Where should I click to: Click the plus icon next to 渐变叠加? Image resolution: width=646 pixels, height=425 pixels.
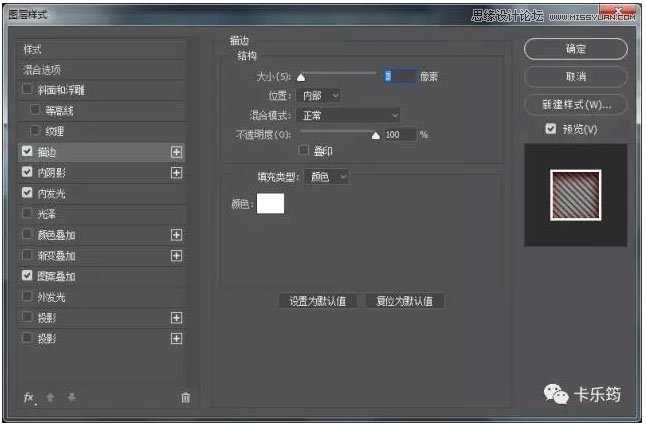(x=177, y=256)
